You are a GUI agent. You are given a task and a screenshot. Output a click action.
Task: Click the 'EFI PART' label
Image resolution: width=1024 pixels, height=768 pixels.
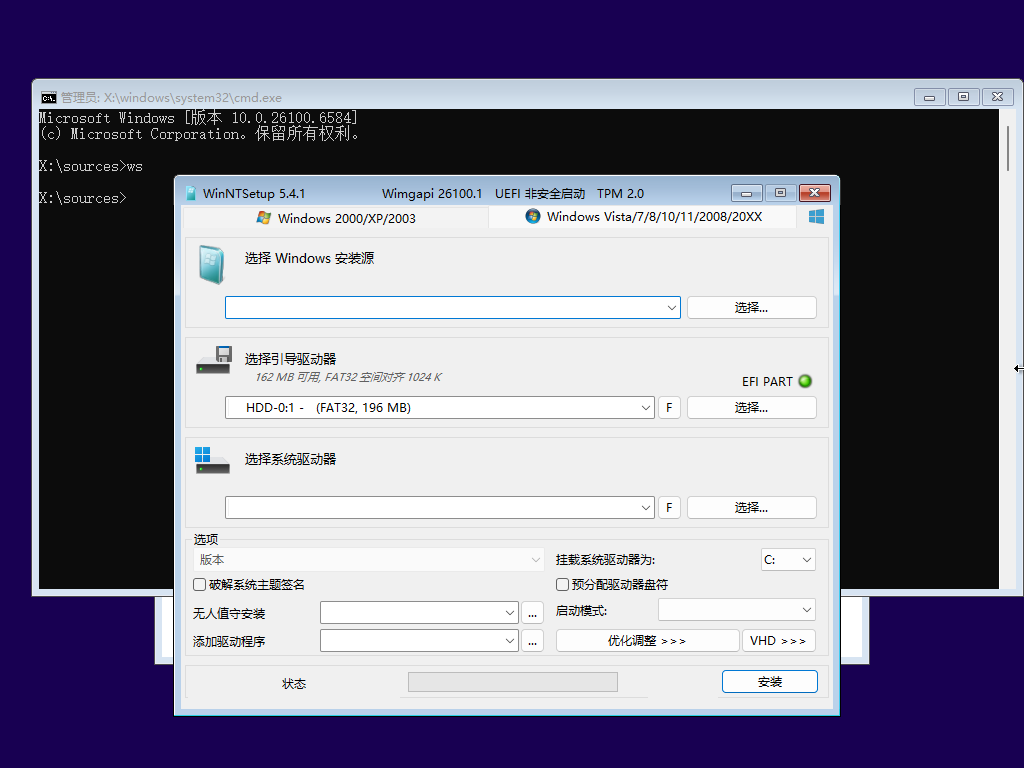pyautogui.click(x=767, y=381)
